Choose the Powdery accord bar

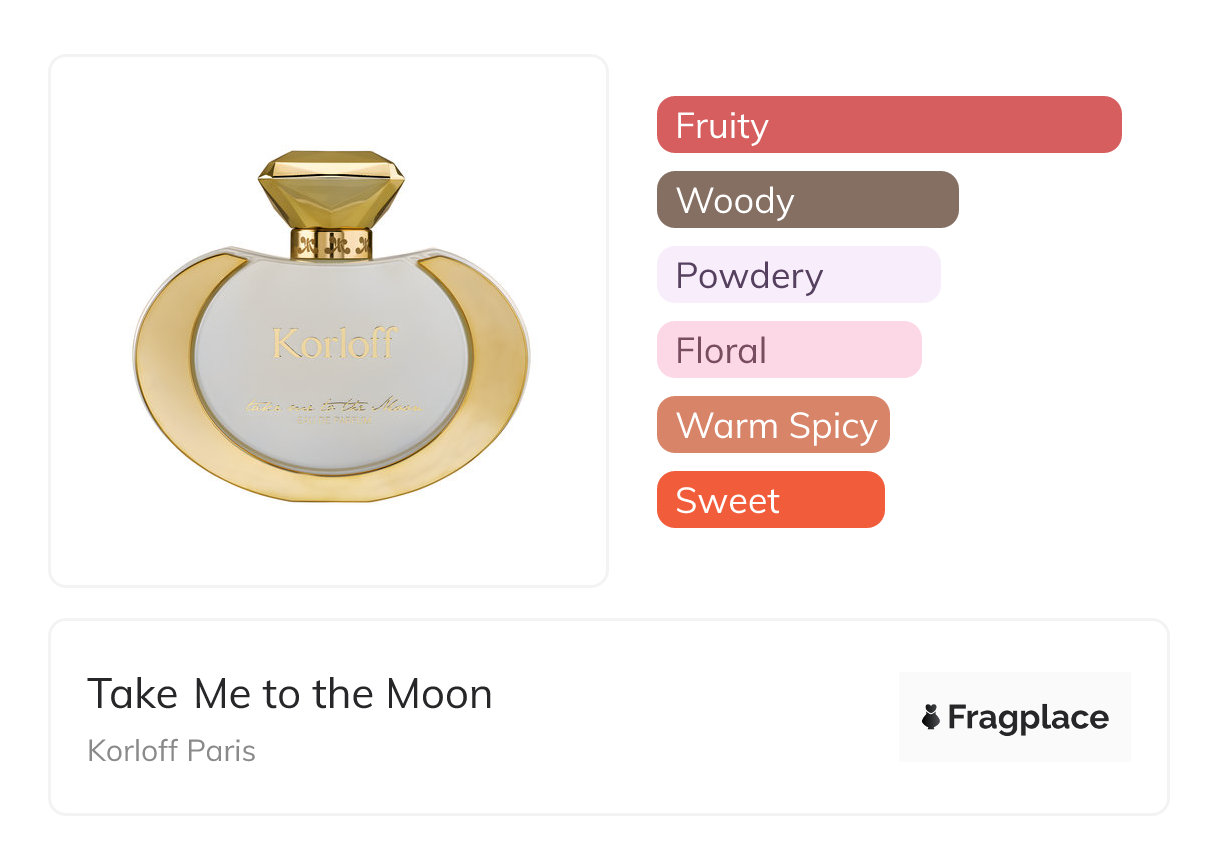click(x=798, y=275)
